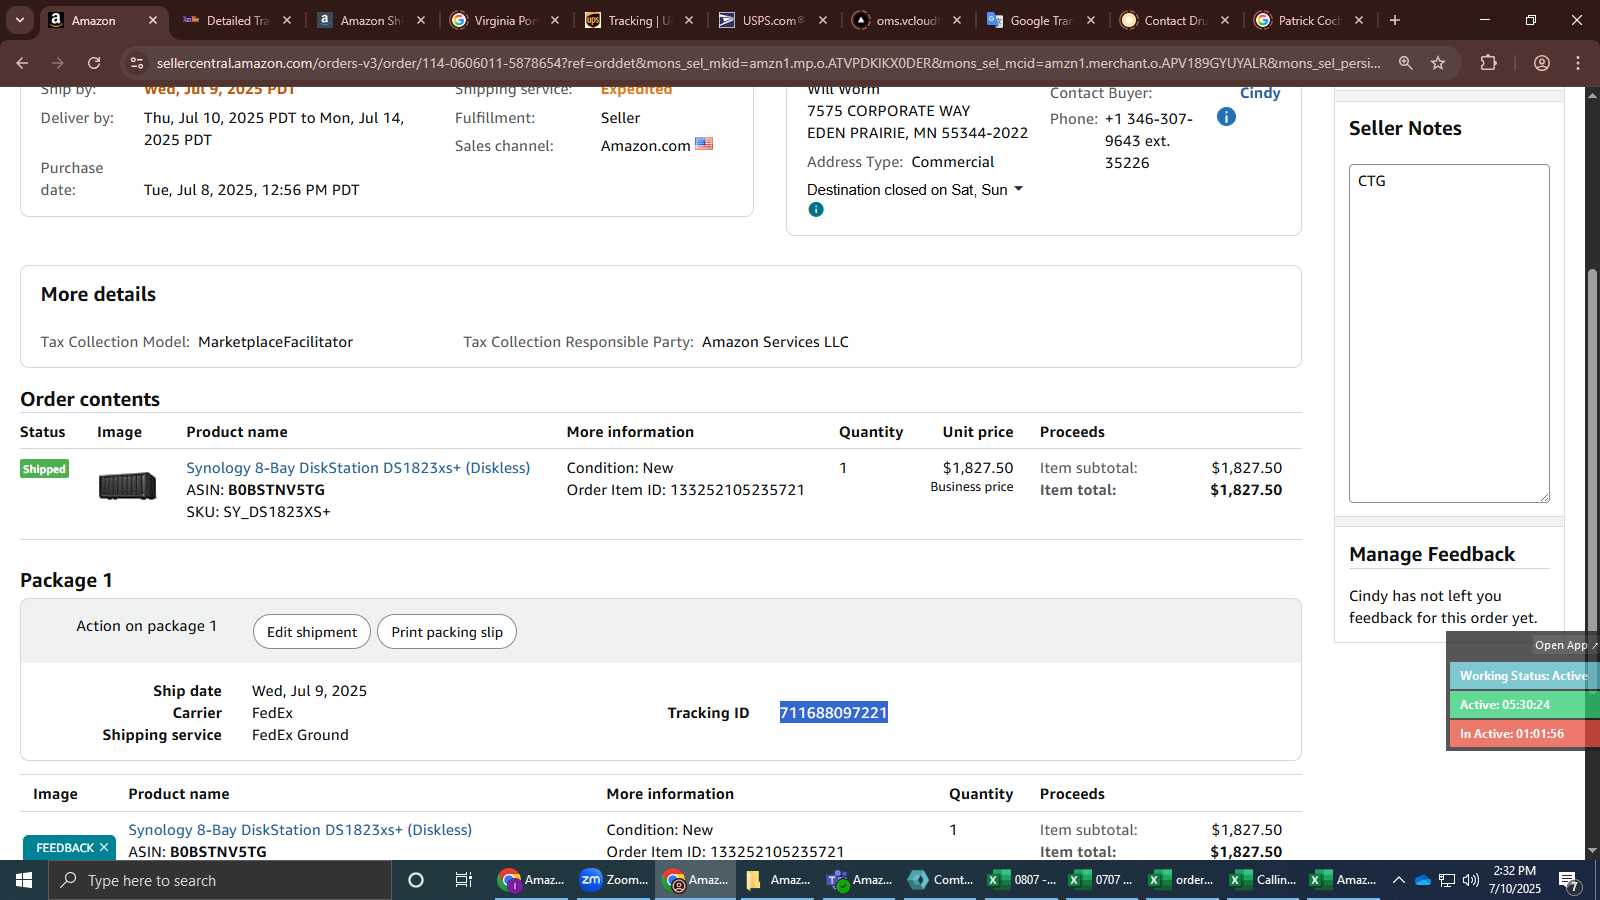Viewport: 1600px width, 900px height.
Task: Open Cortana circle icon on taskbar
Action: (416, 880)
